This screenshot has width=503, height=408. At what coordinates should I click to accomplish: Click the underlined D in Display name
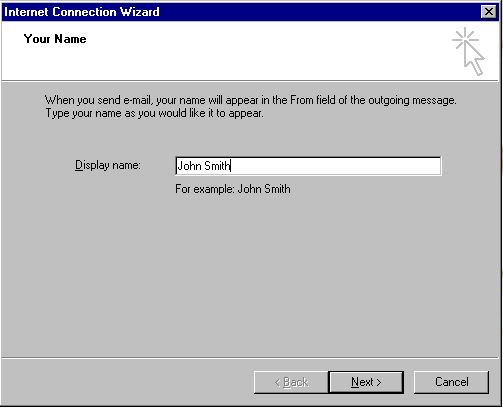tap(79, 165)
